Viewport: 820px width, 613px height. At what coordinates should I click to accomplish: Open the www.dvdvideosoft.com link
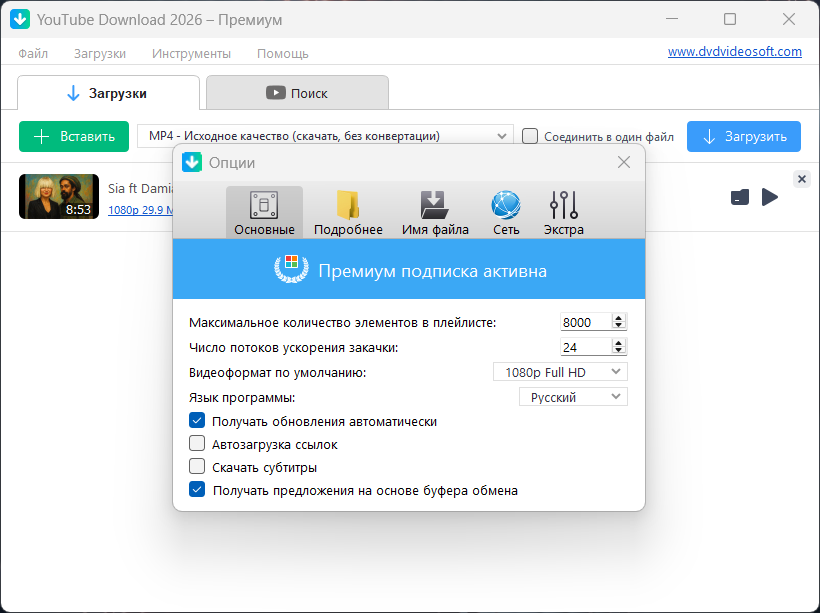click(735, 52)
